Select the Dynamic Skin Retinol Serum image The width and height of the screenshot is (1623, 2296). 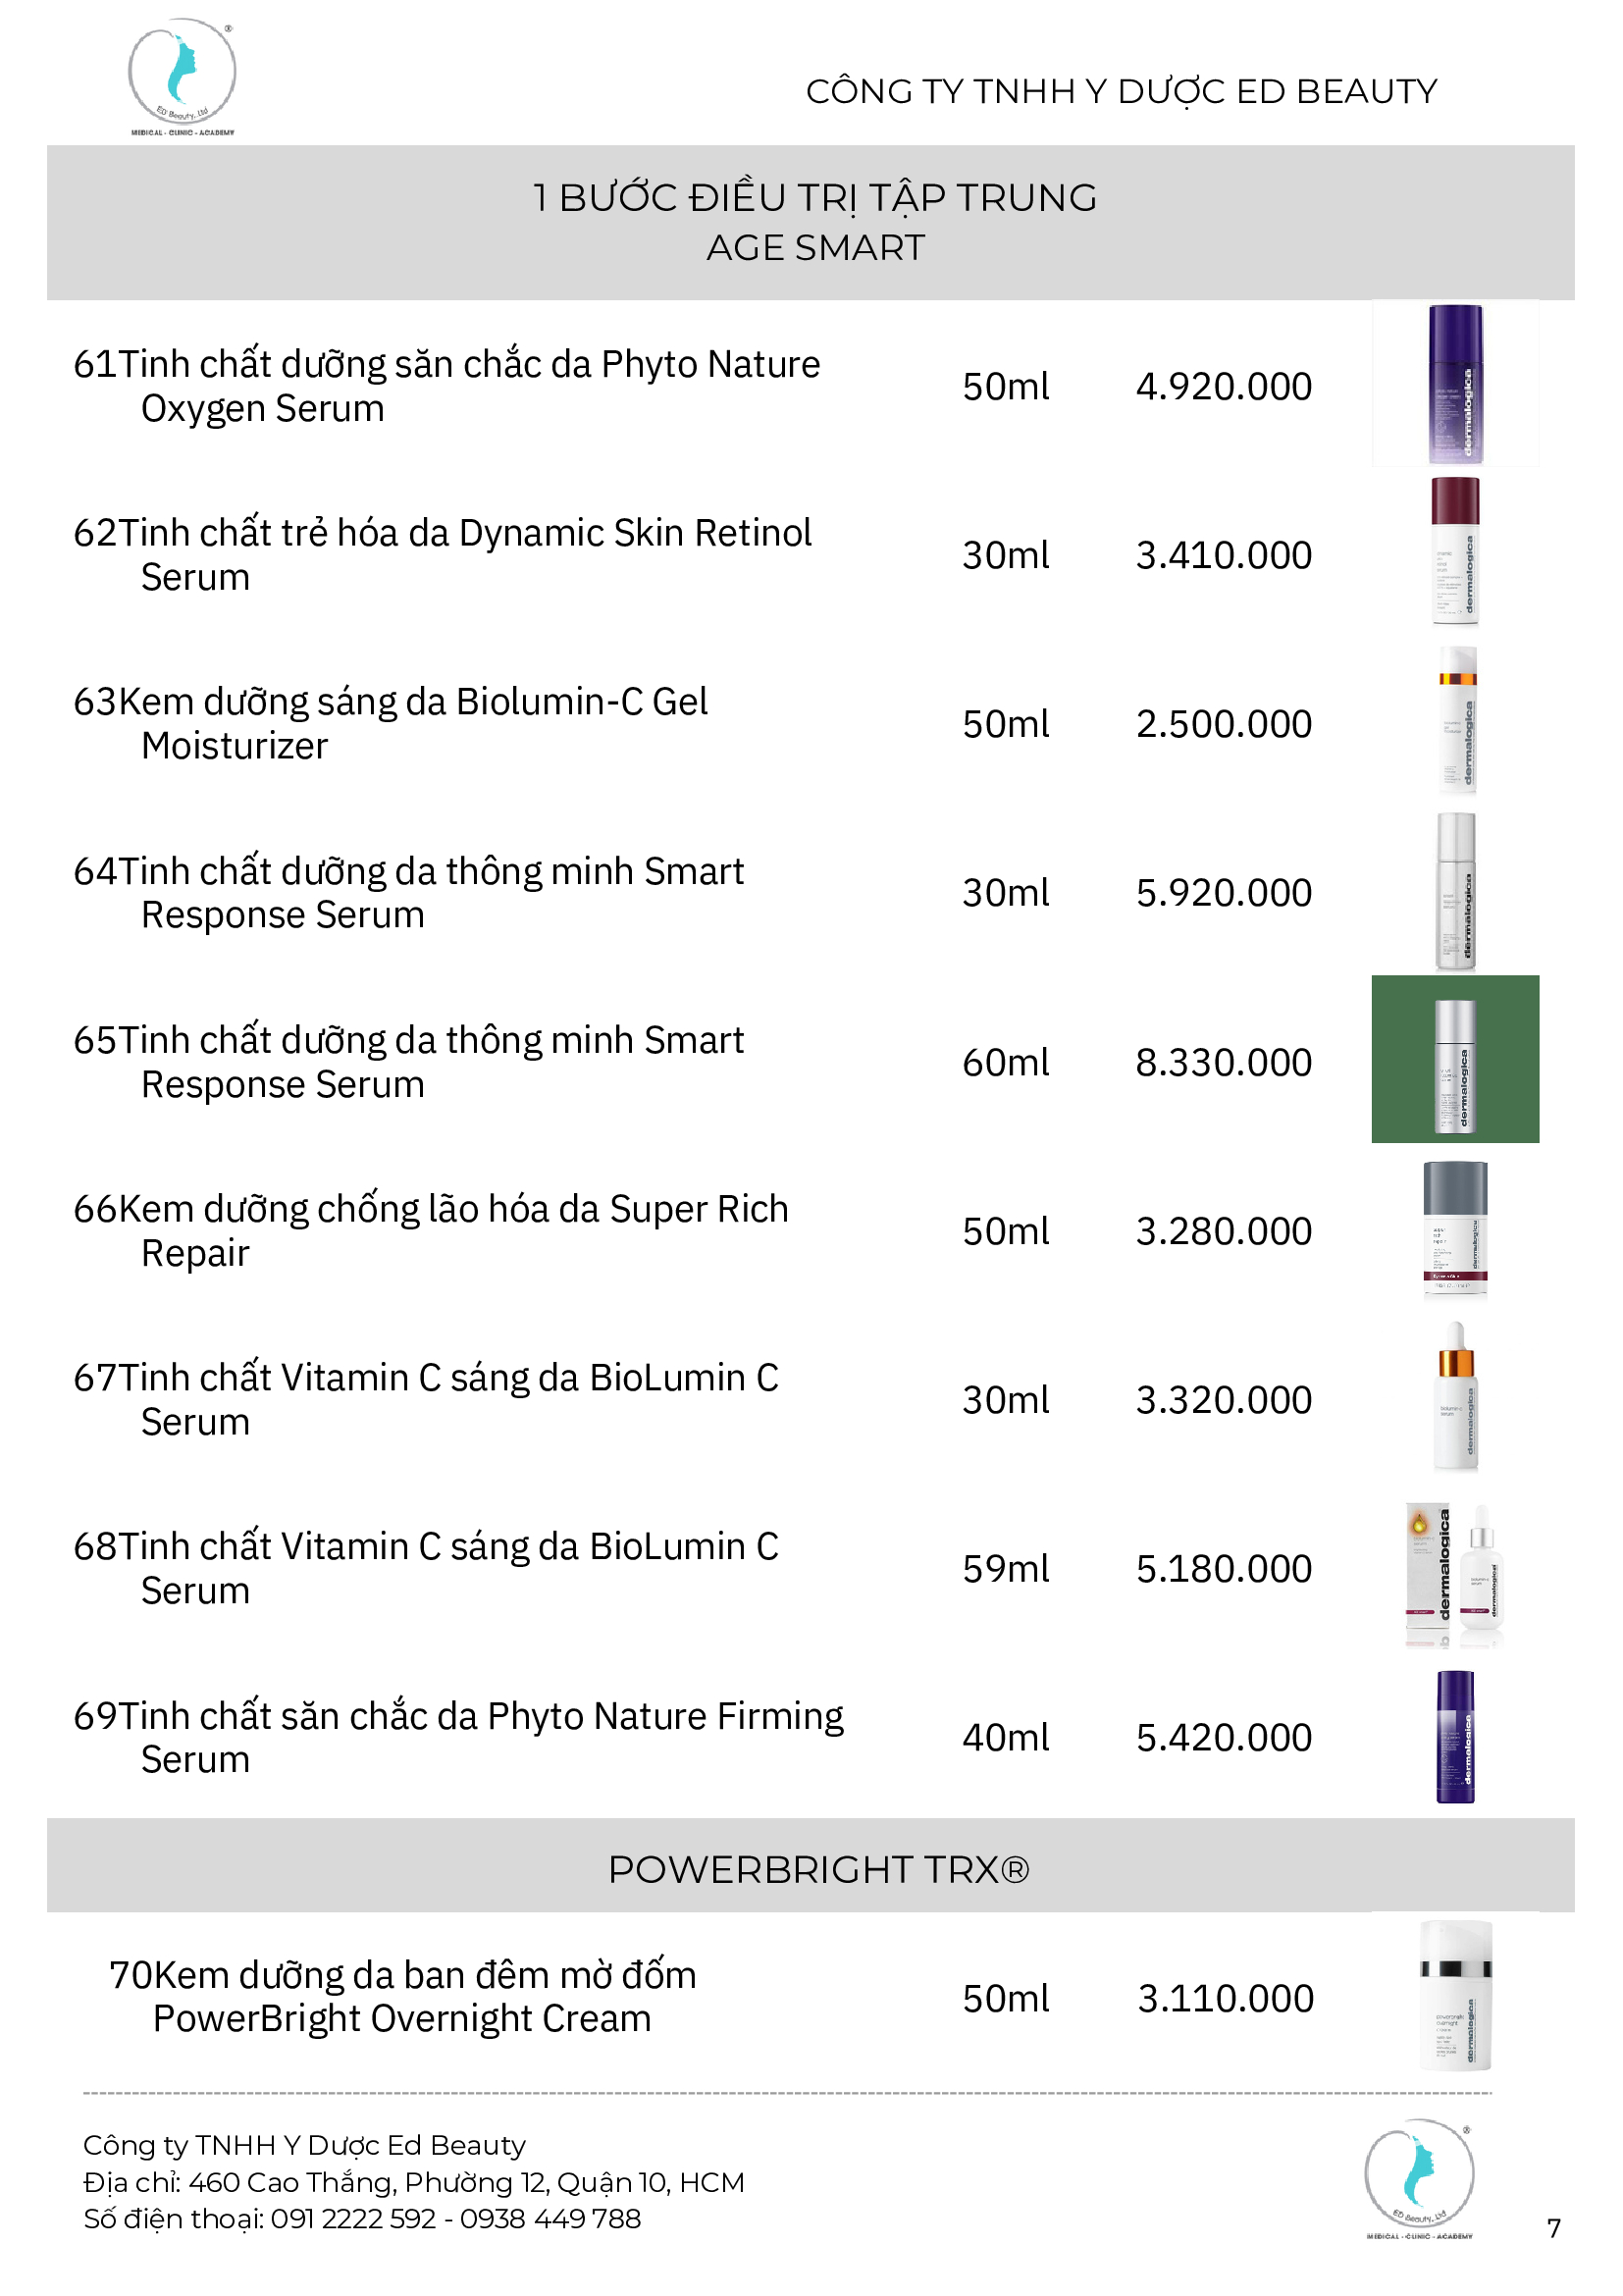1455,551
